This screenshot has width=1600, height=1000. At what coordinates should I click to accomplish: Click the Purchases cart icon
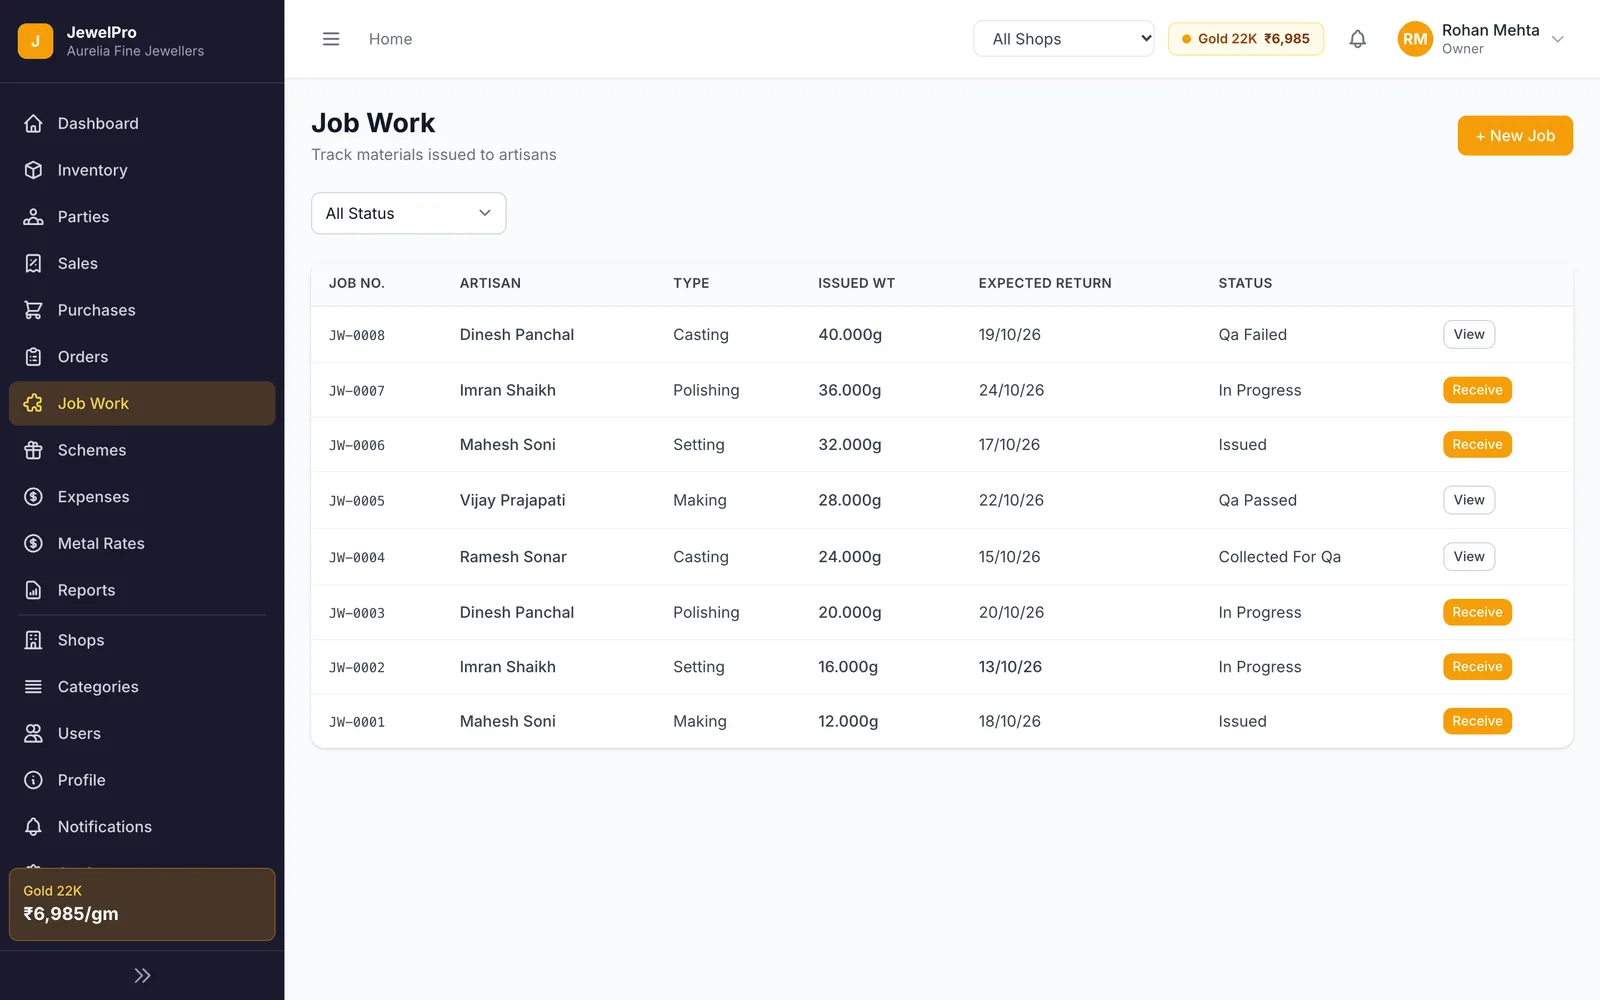(33, 310)
